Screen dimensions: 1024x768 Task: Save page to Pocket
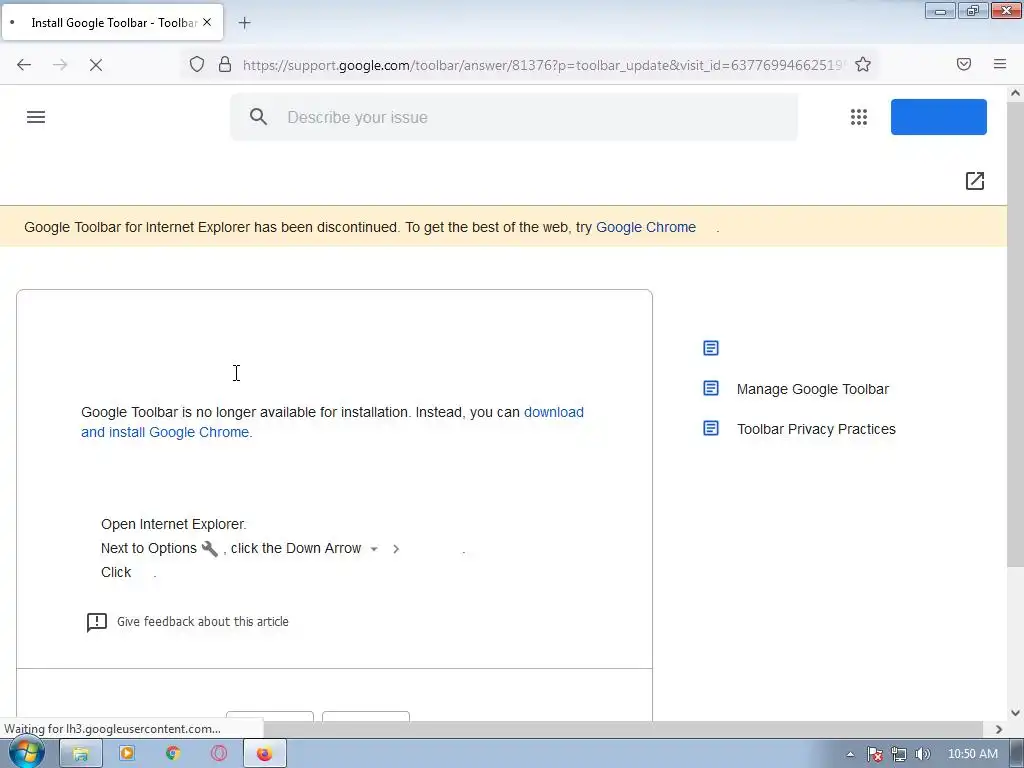963,64
